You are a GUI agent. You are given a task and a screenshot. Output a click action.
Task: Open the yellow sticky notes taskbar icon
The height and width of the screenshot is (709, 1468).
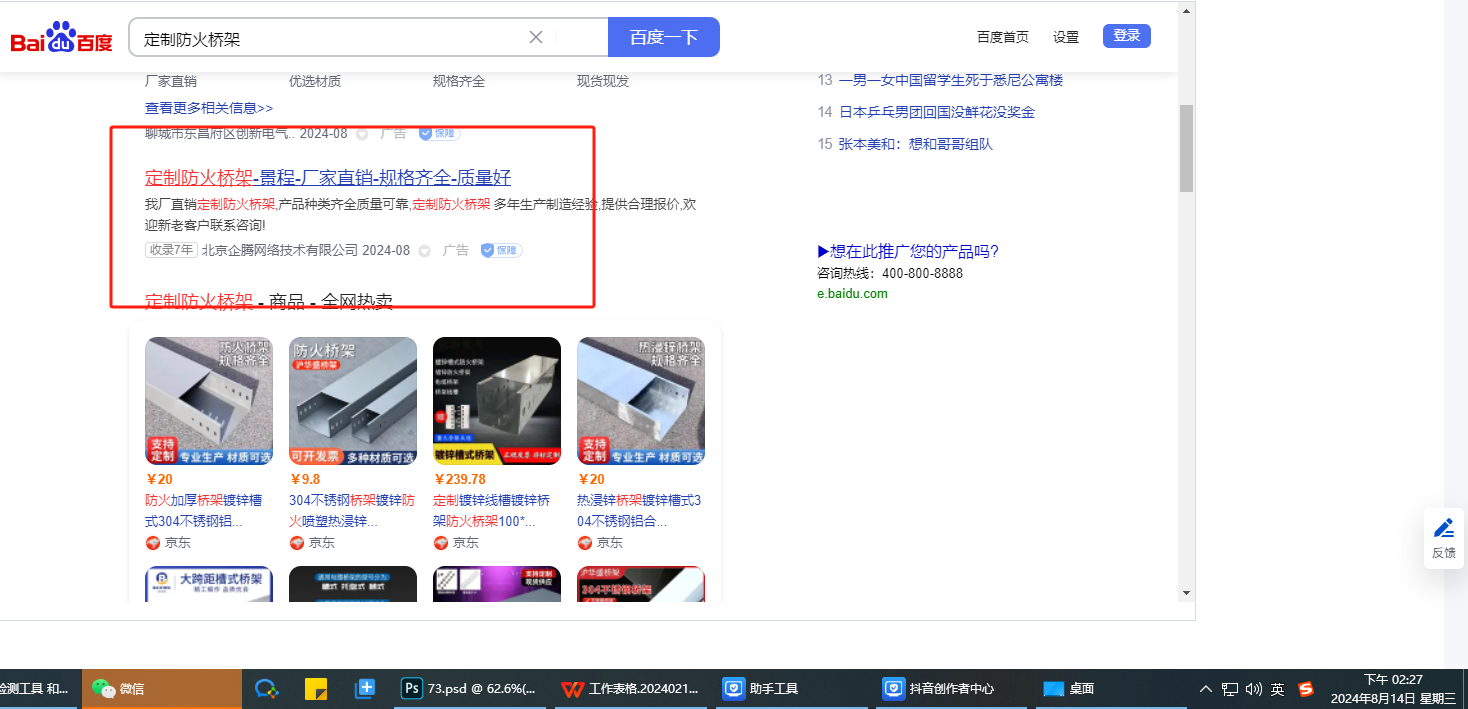[x=316, y=688]
